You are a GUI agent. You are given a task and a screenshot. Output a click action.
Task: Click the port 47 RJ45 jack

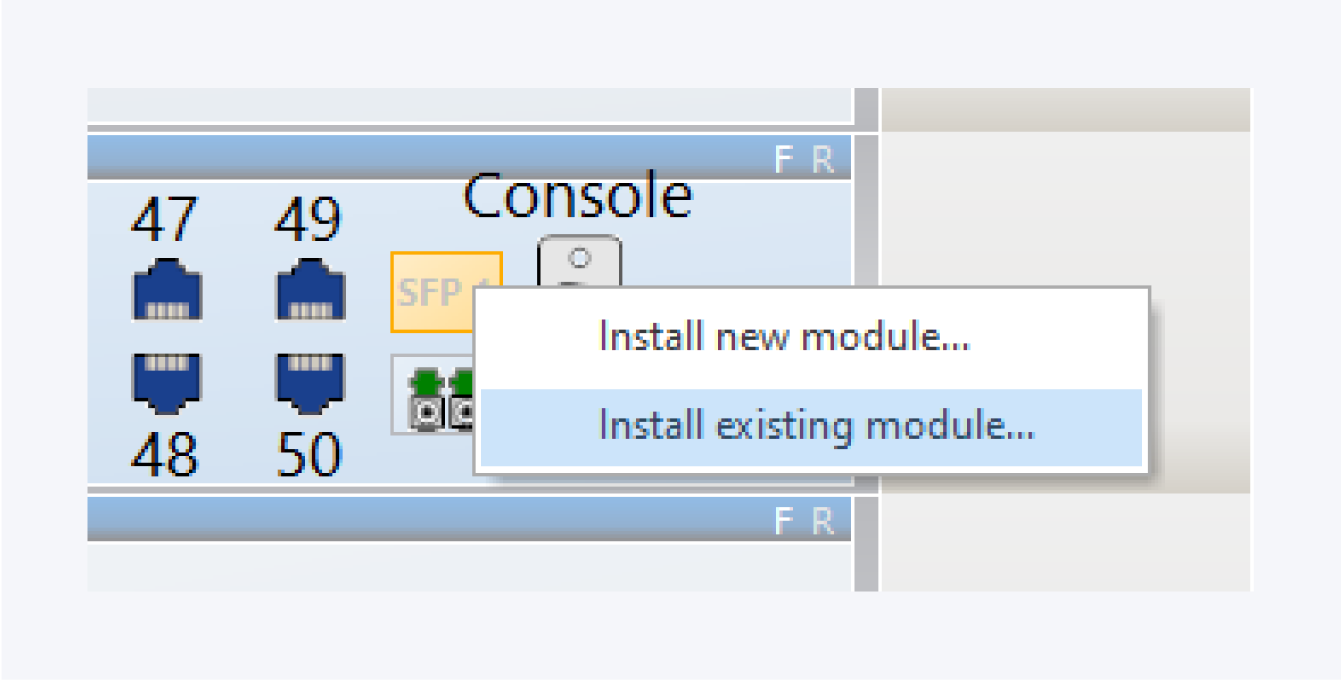pyautogui.click(x=167, y=290)
